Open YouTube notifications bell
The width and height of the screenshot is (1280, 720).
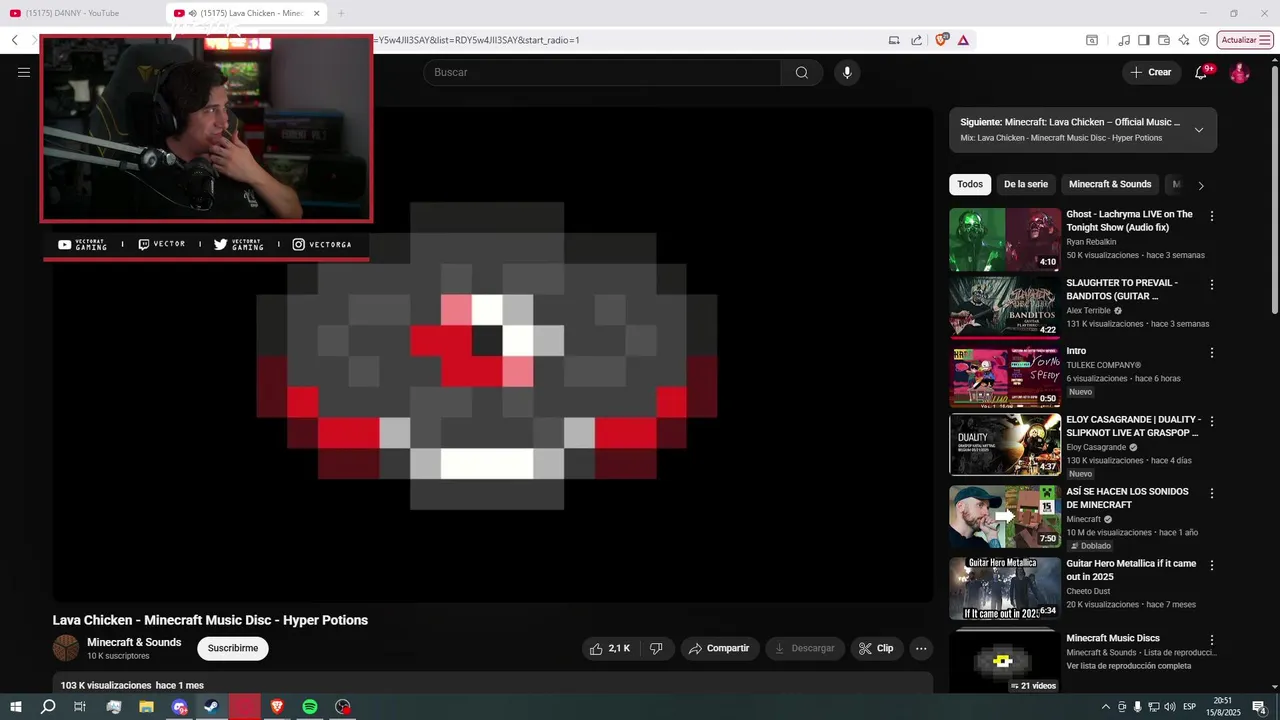coord(1201,72)
